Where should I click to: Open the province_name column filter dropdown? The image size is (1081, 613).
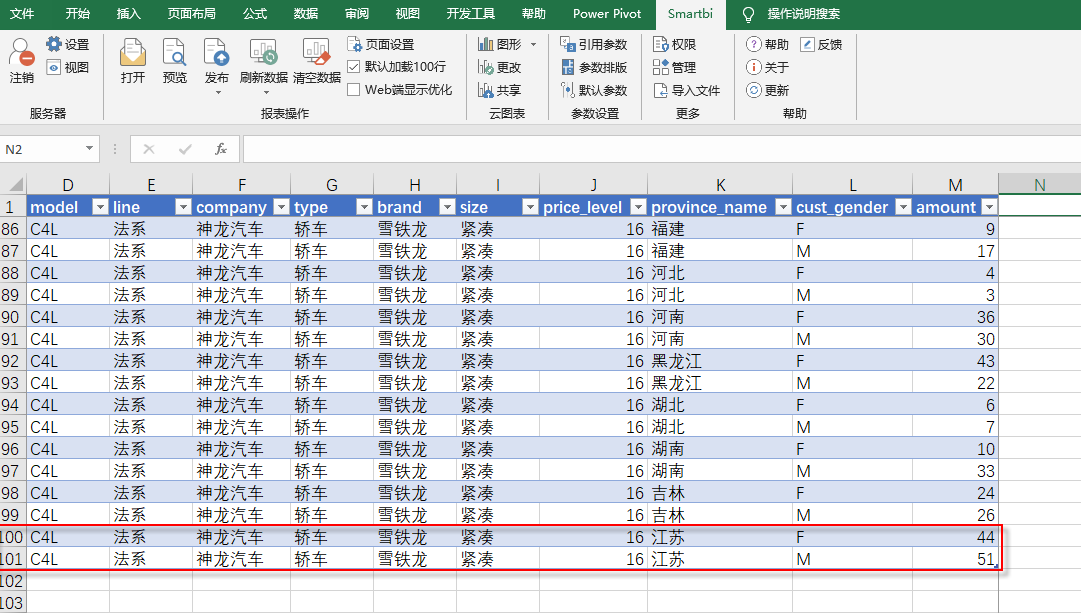tap(783, 207)
